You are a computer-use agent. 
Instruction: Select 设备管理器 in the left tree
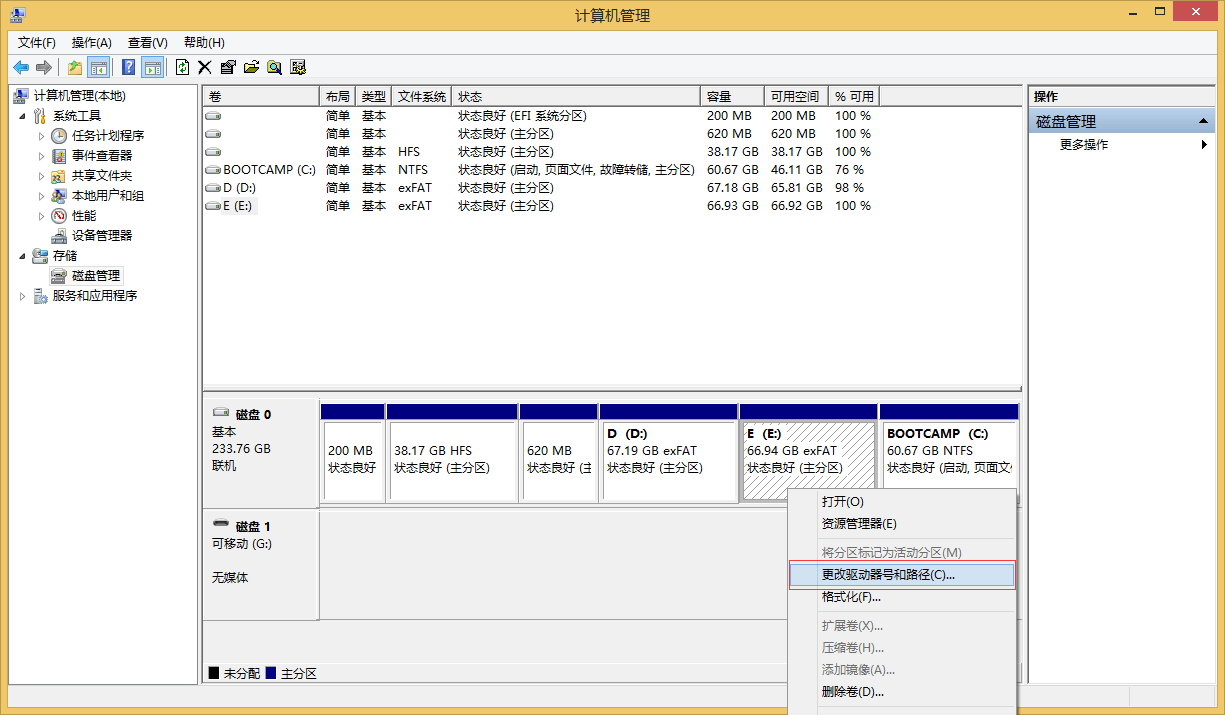101,236
